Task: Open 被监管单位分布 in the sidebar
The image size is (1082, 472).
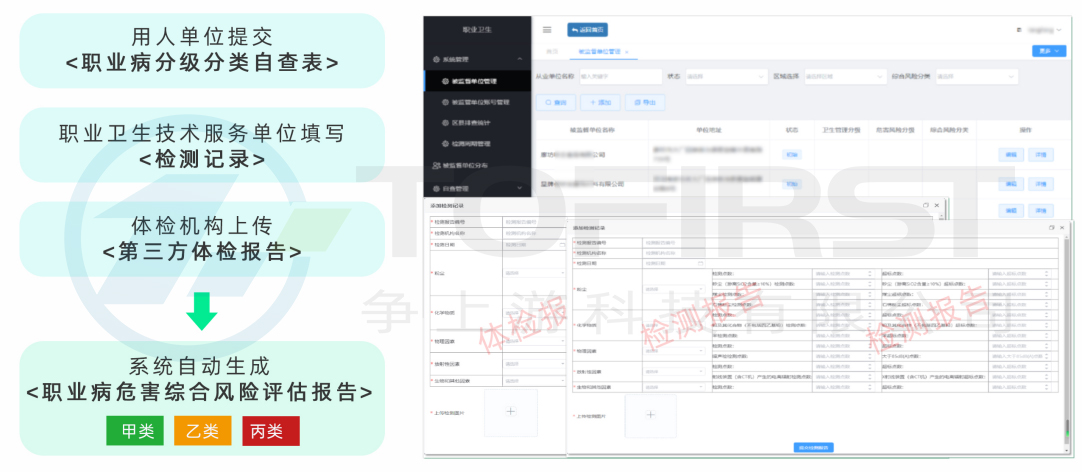Action: 478,166
